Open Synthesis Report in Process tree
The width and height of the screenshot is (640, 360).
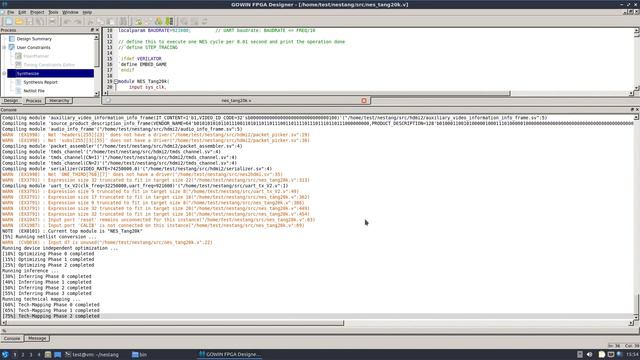(x=40, y=82)
